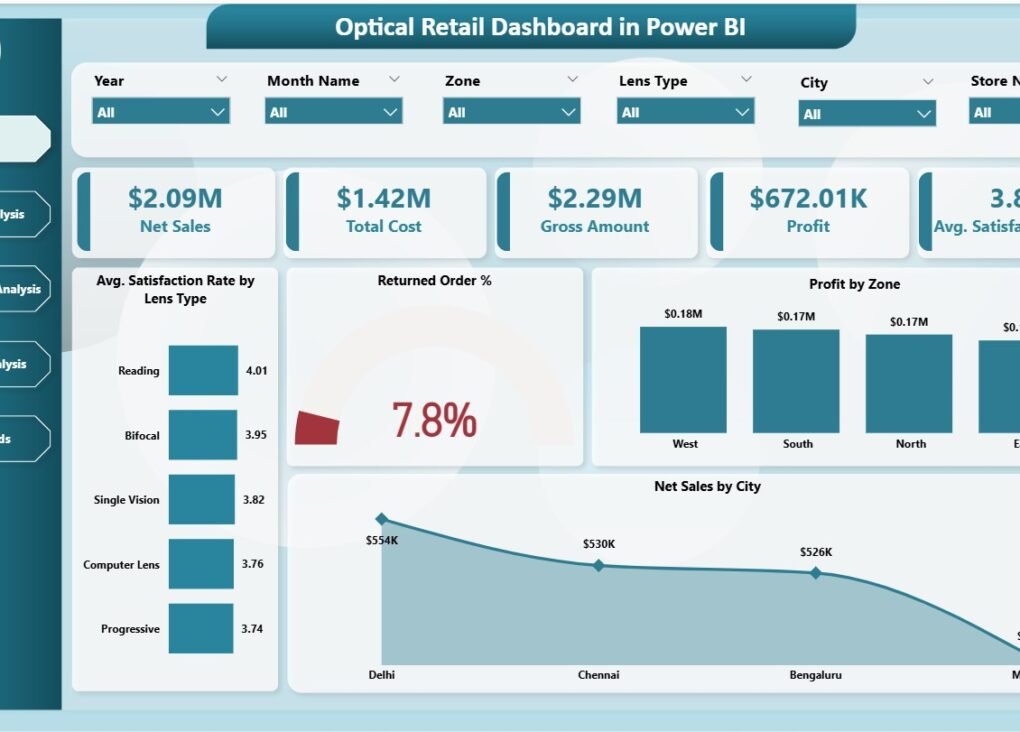1020x732 pixels.
Task: Select the Delhi data point on line chart
Action: tap(382, 519)
